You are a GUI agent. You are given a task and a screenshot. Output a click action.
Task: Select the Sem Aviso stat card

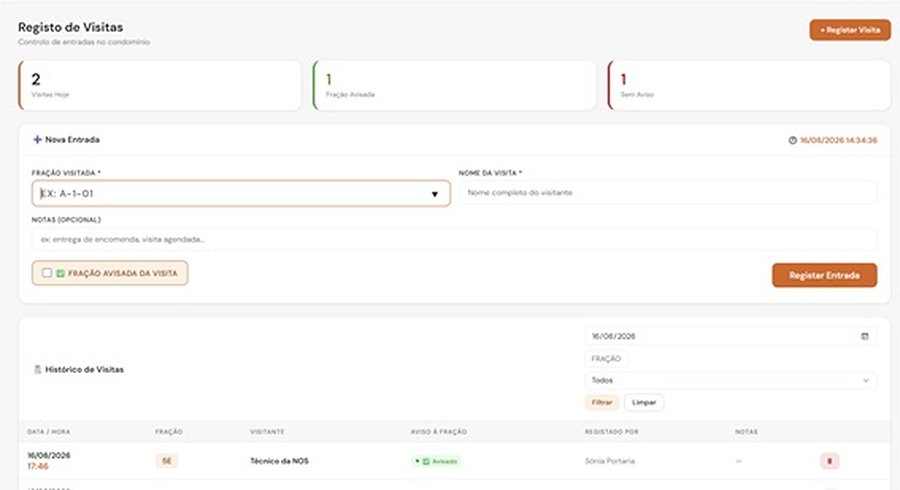[749, 85]
